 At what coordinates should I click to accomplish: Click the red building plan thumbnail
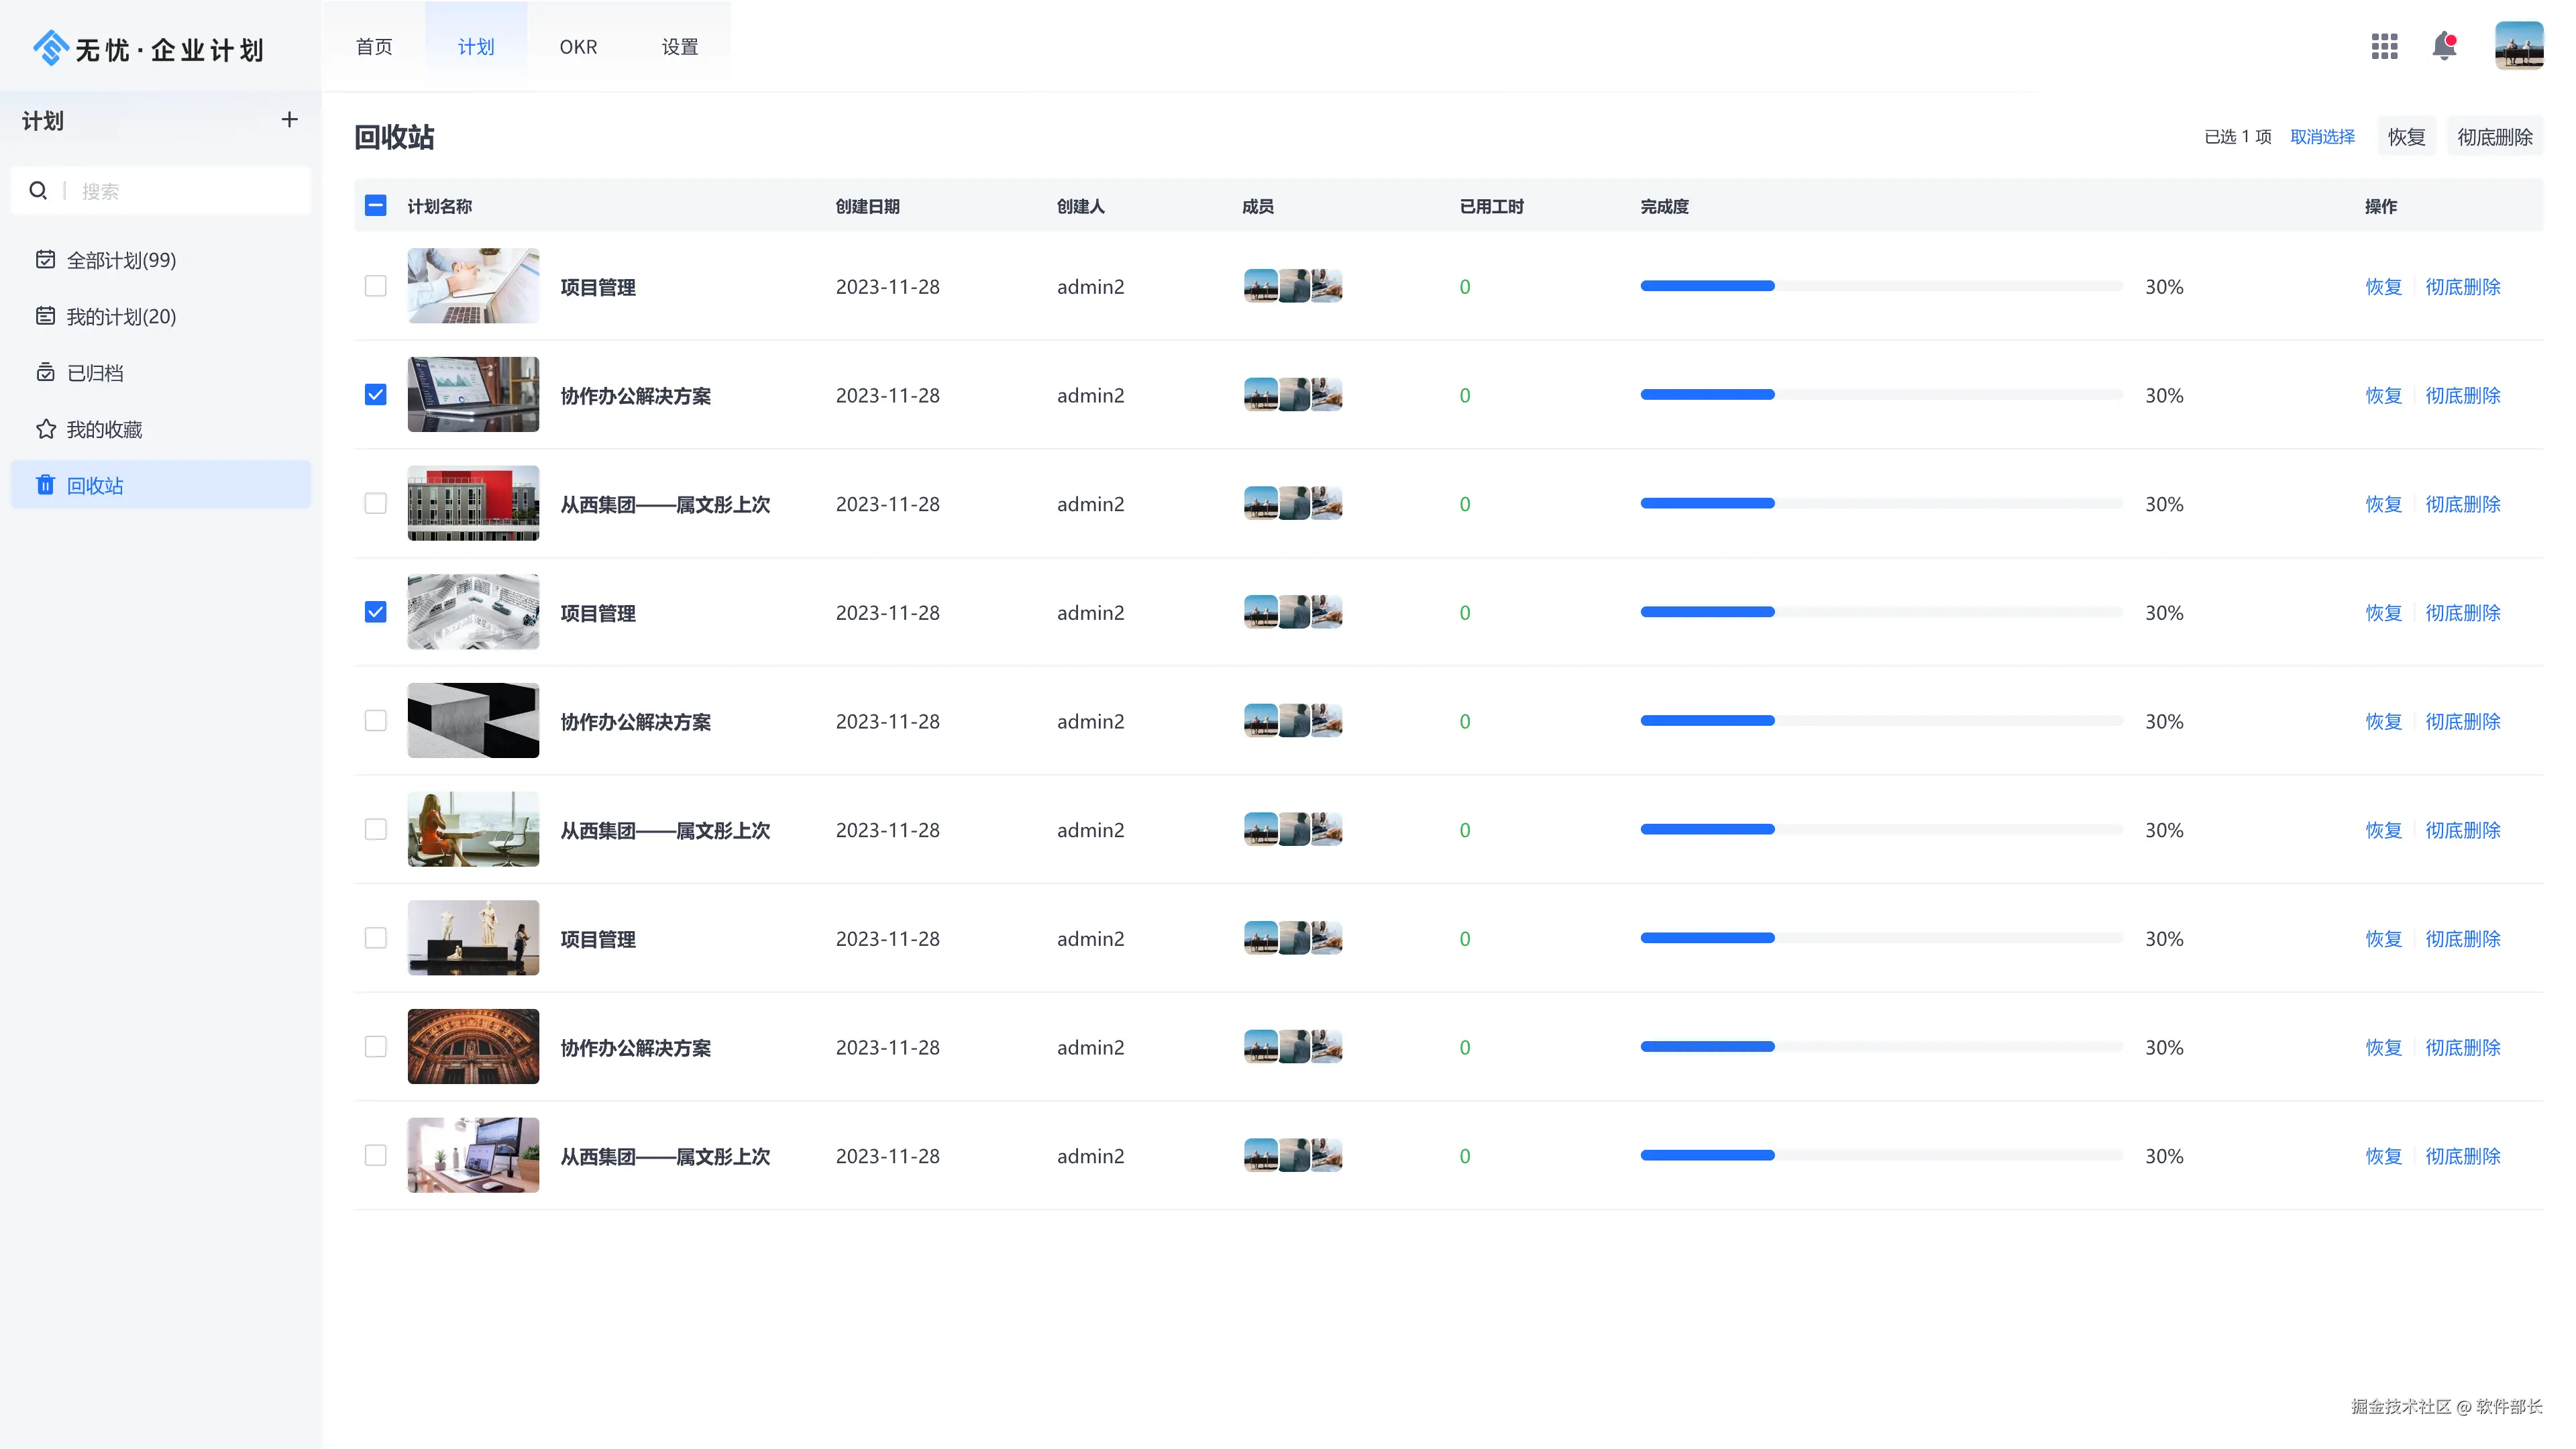point(473,504)
